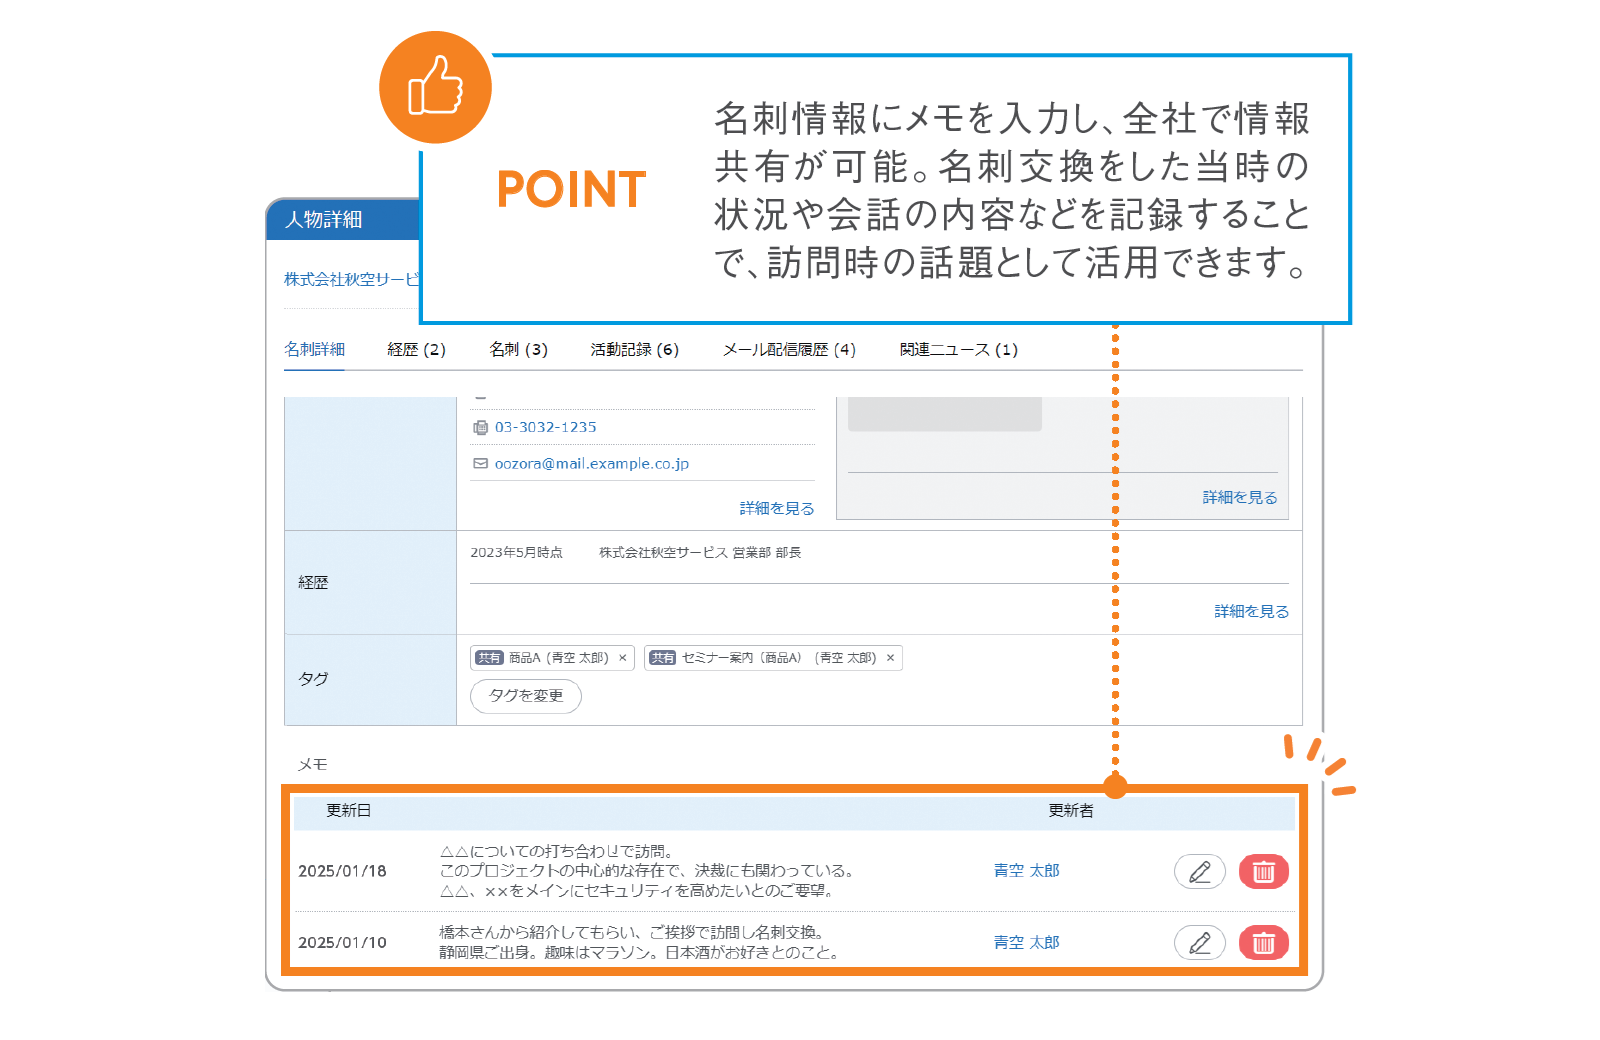The width and height of the screenshot is (1600, 1040).
Task: Switch to the 経歴 (2) tab
Action: click(416, 349)
